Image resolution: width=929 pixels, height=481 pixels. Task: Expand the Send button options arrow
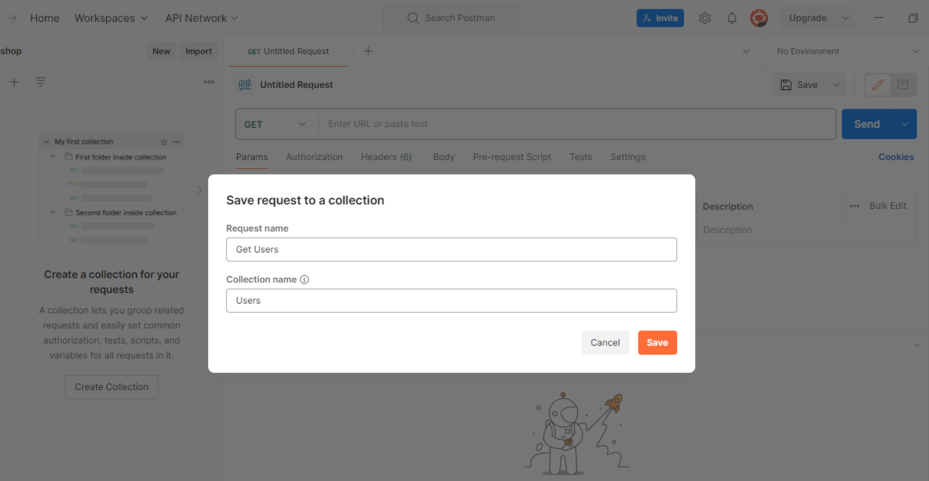click(905, 124)
